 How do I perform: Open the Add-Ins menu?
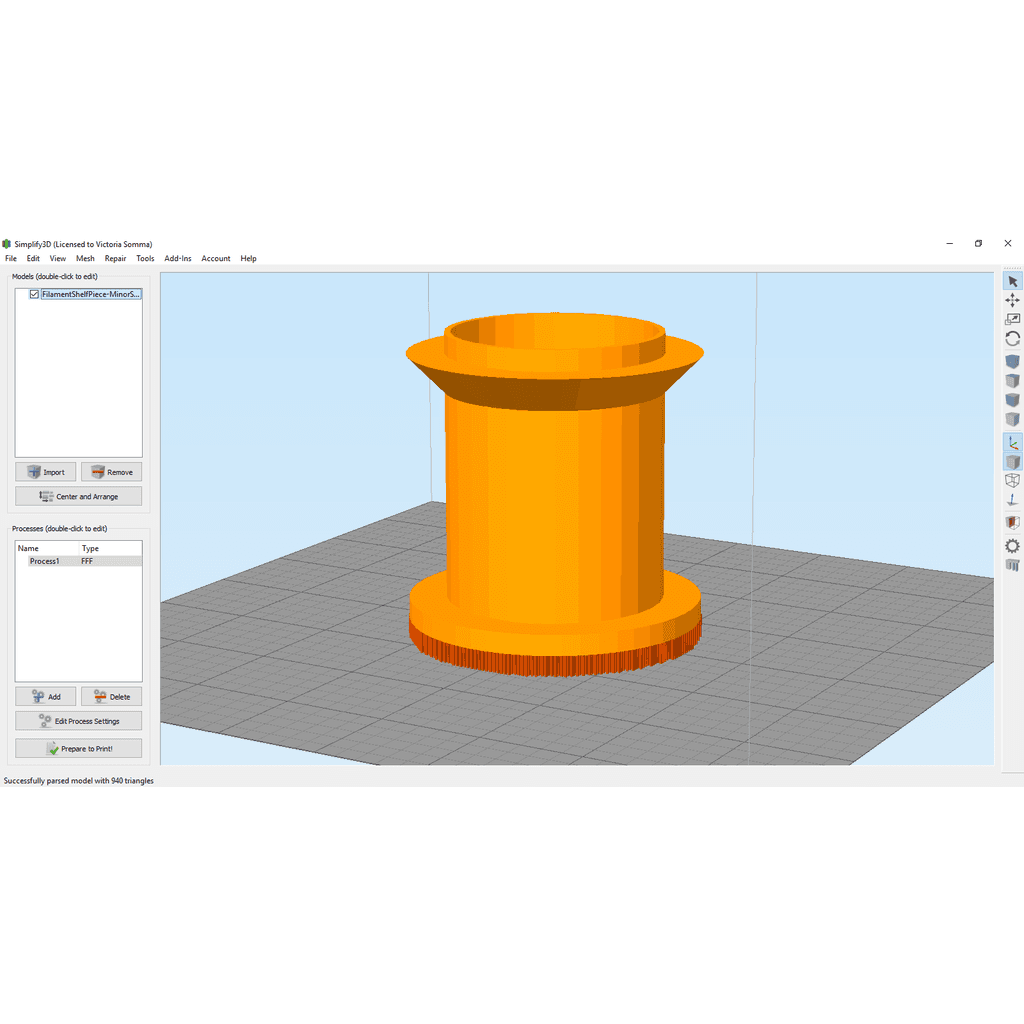click(x=178, y=259)
